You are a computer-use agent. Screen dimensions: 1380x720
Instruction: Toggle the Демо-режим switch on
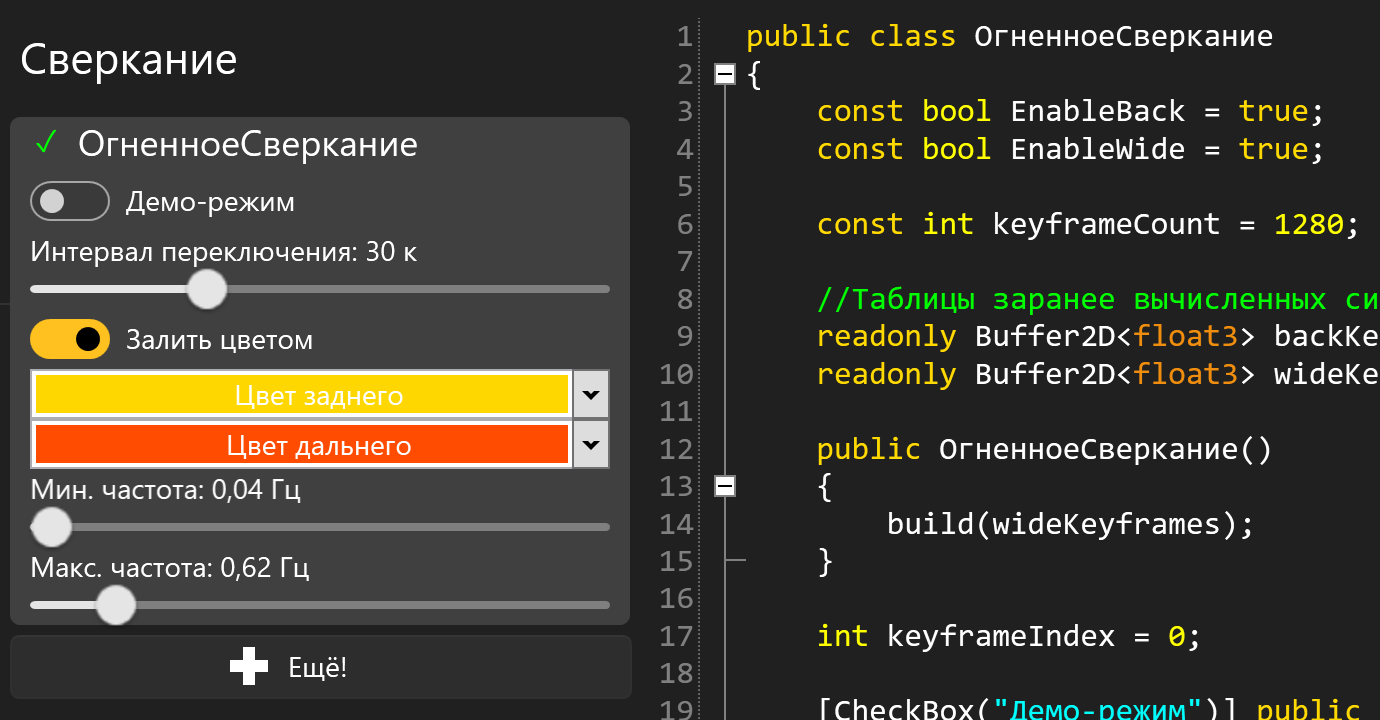click(x=69, y=201)
